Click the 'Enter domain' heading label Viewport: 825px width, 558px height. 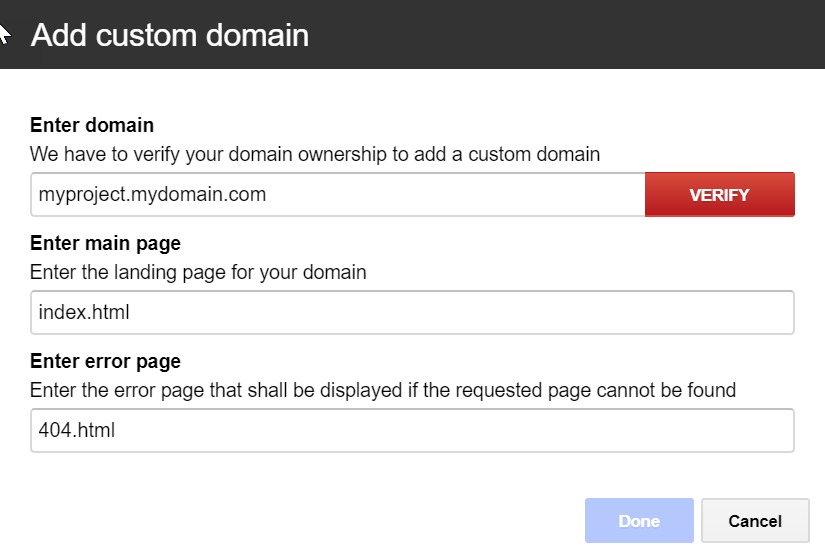(x=92, y=125)
